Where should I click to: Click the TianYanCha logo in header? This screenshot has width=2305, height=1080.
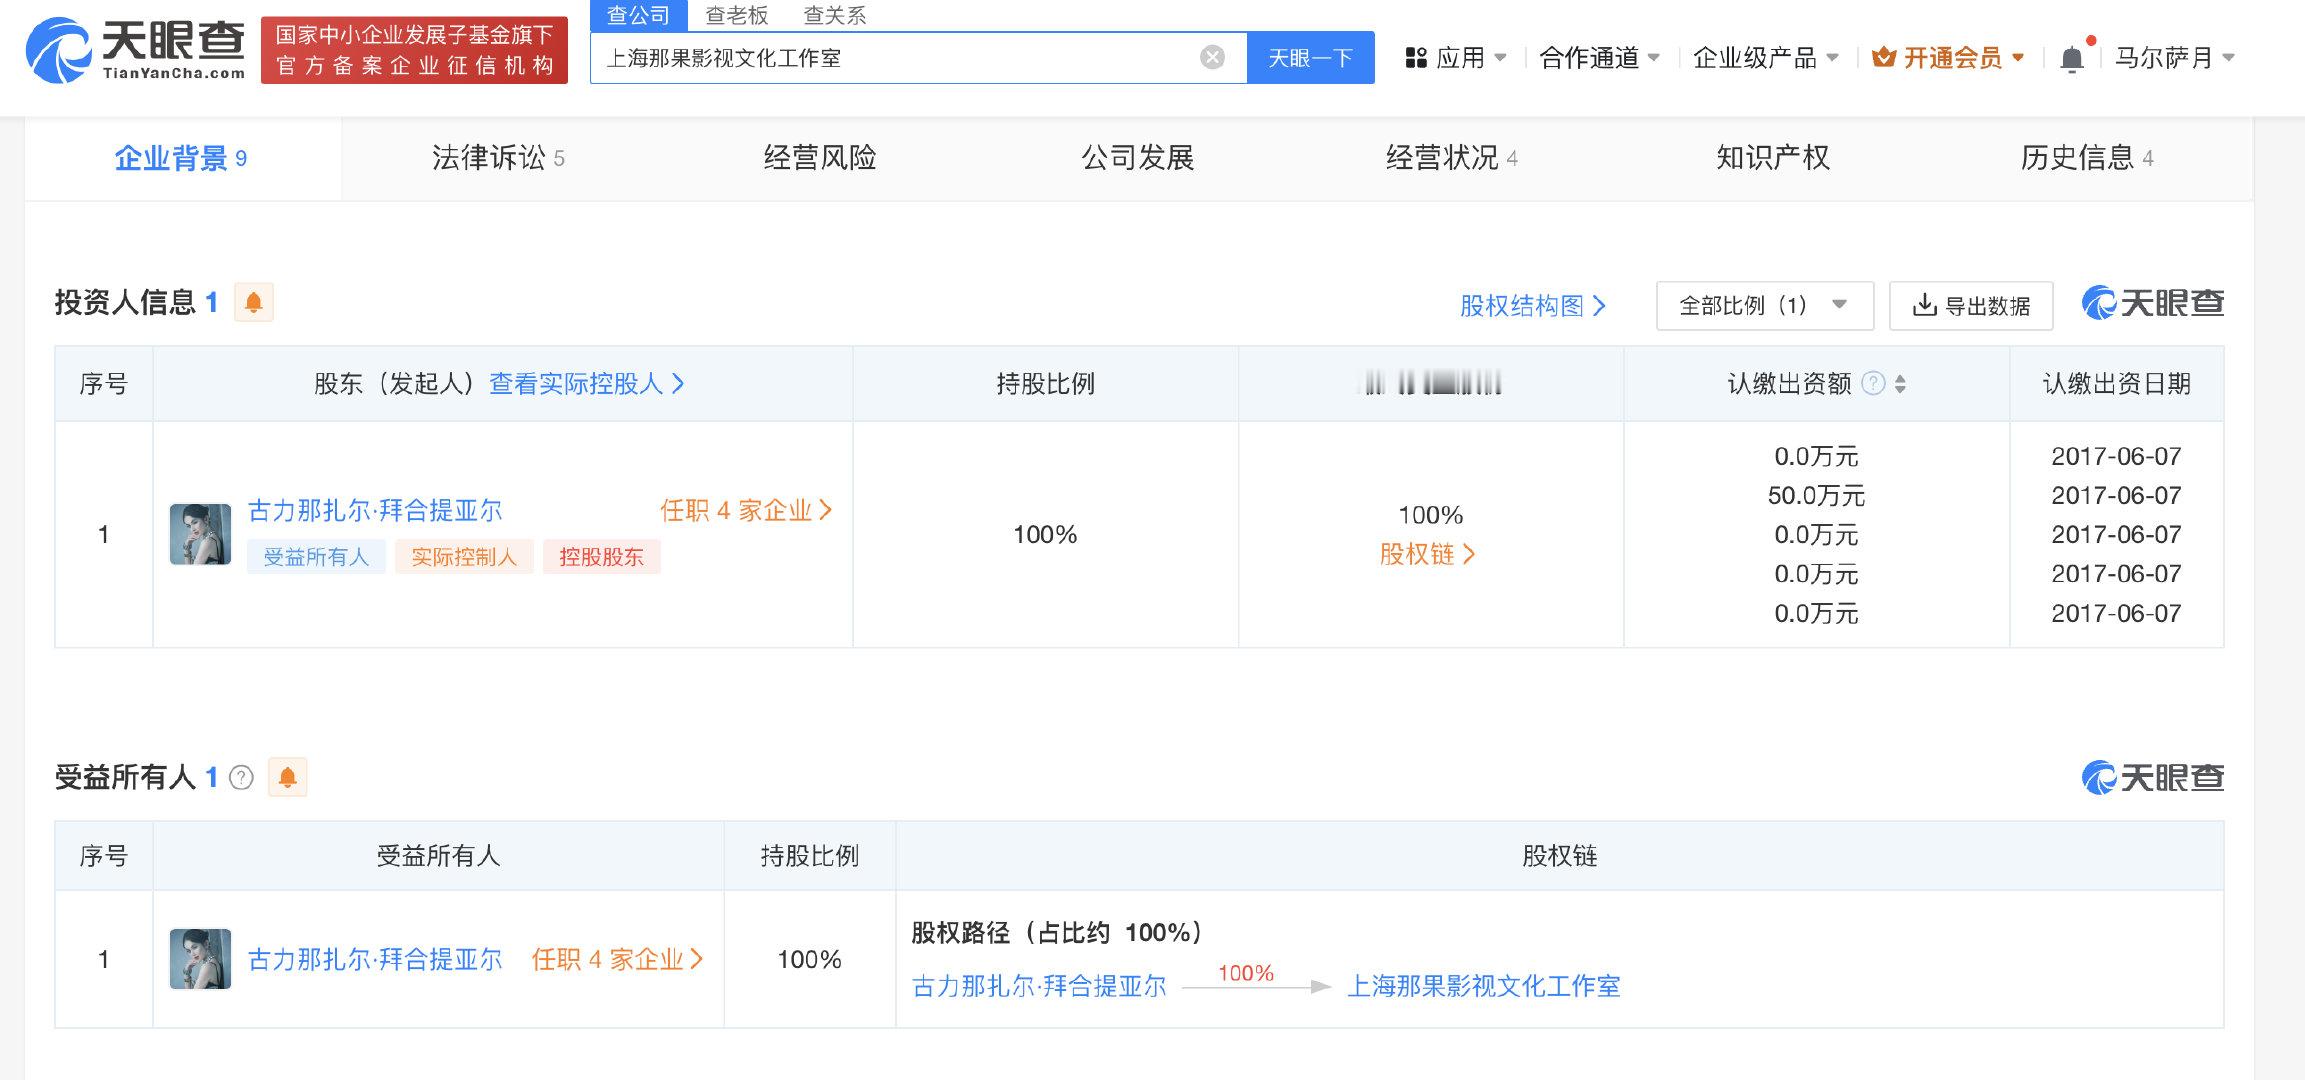pos(135,49)
